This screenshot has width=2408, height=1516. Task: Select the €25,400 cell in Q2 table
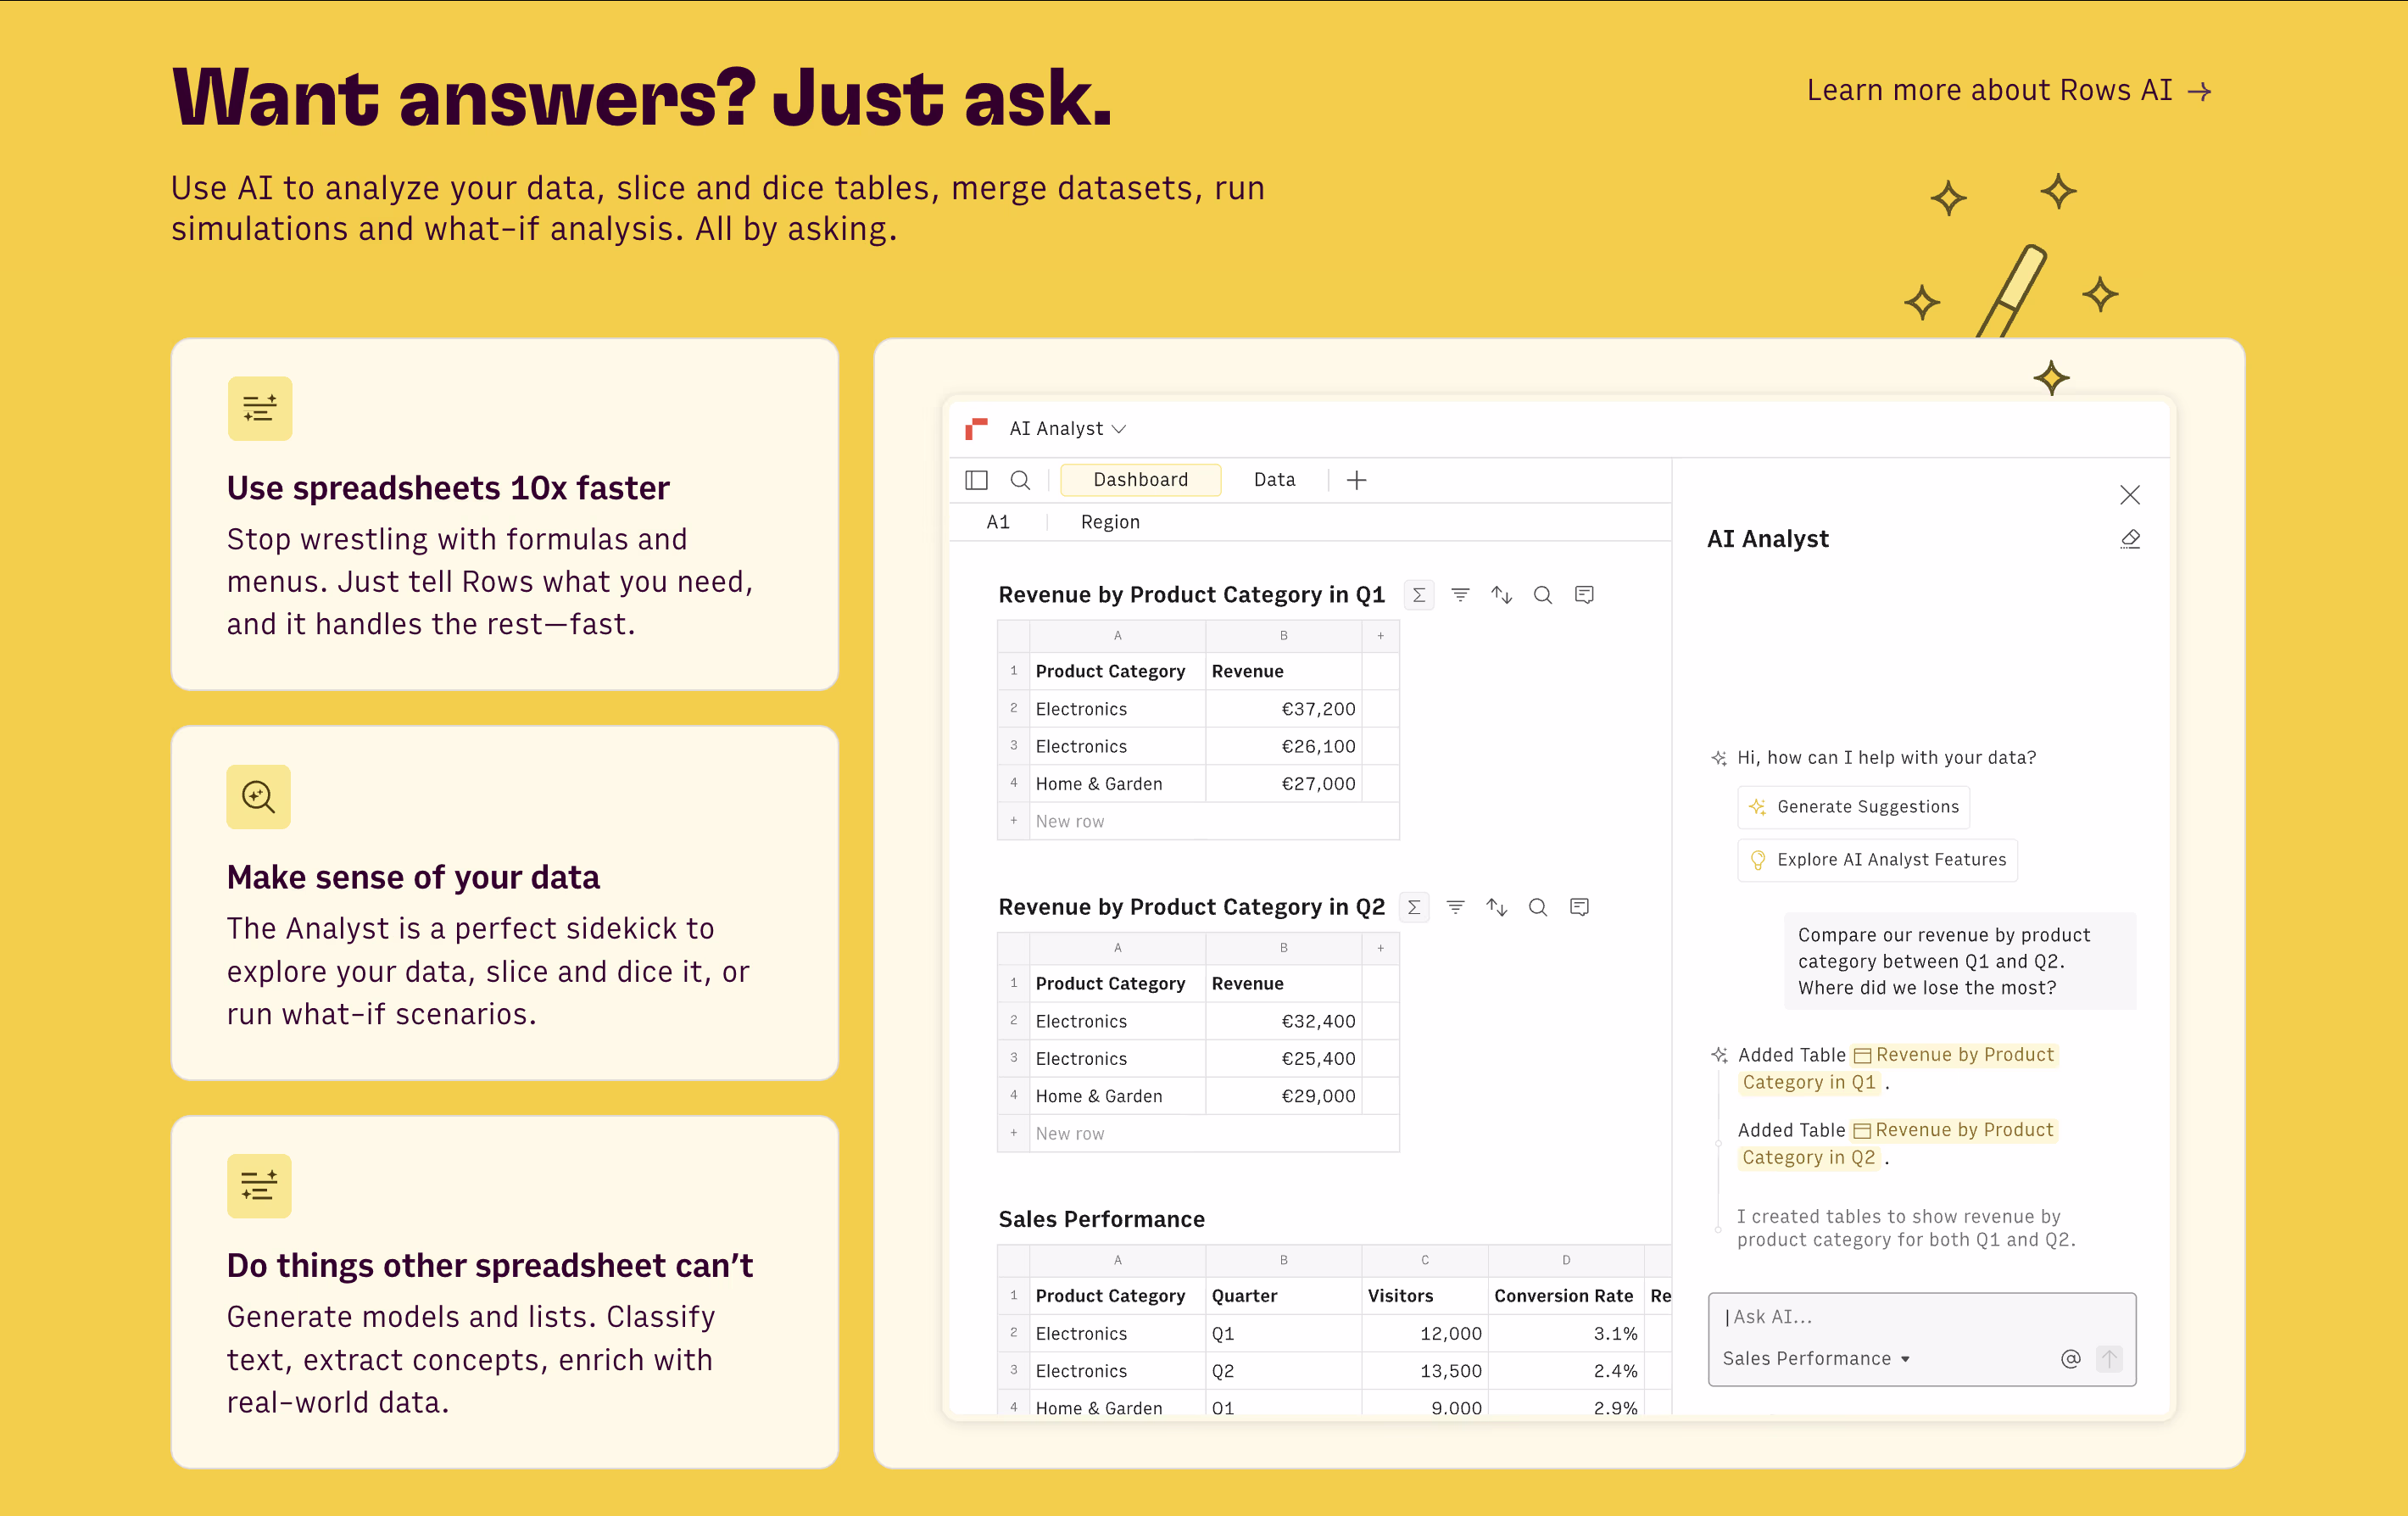coord(1284,1058)
